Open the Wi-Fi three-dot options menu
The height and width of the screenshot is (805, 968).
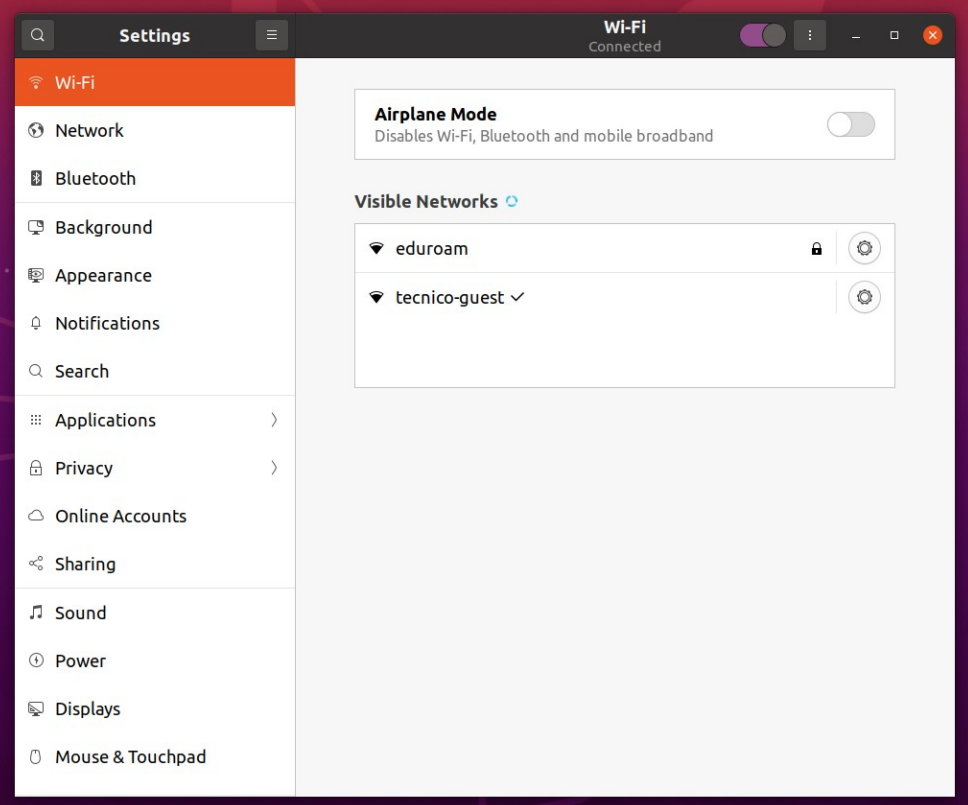pos(809,35)
